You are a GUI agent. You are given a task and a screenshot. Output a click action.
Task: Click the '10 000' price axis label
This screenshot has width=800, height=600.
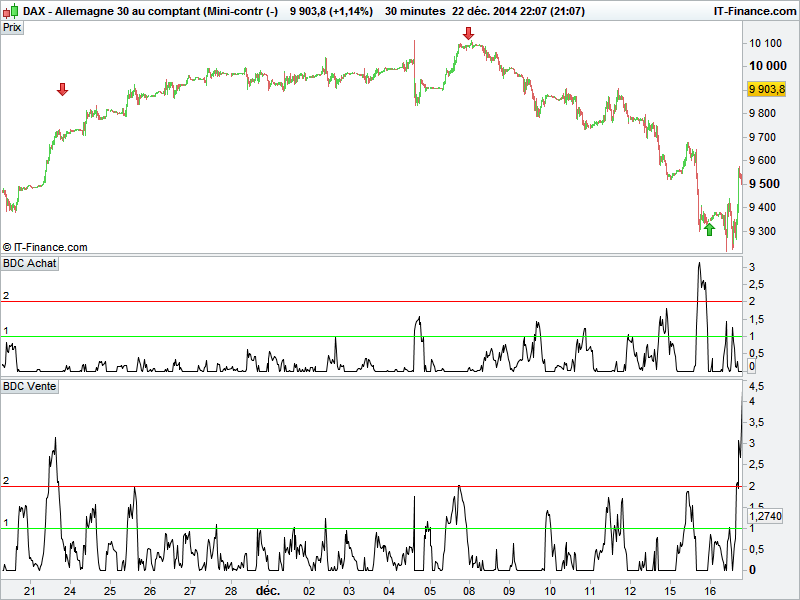pyautogui.click(x=767, y=65)
